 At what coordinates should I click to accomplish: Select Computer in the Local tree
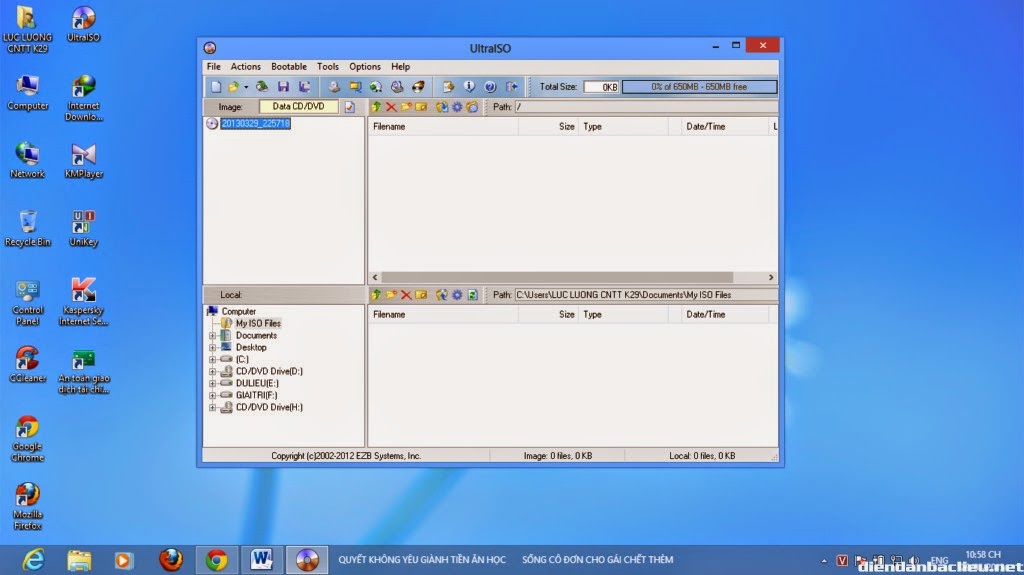(238, 311)
